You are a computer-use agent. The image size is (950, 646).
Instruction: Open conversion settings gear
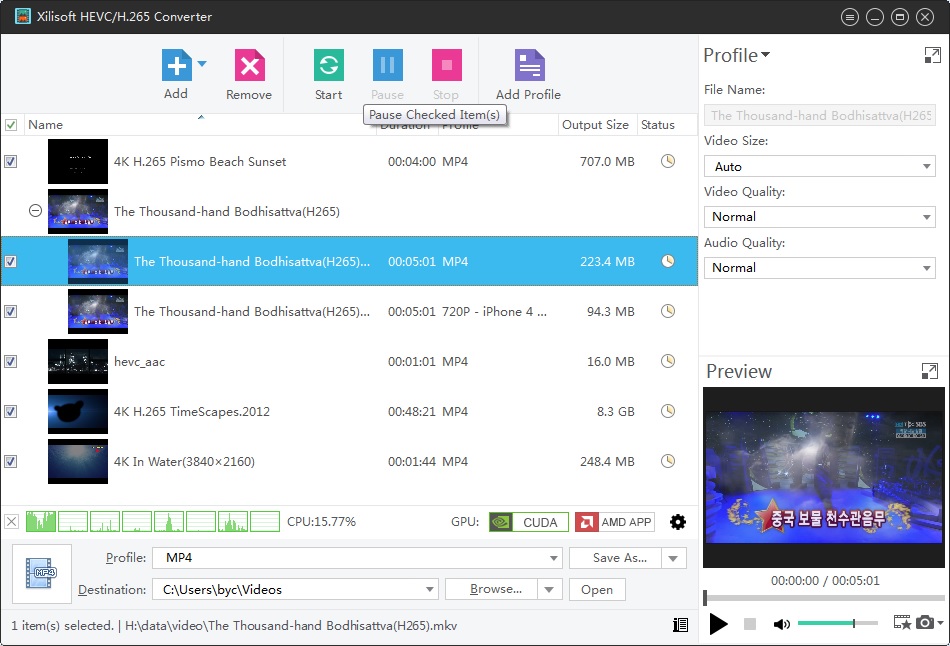point(678,521)
